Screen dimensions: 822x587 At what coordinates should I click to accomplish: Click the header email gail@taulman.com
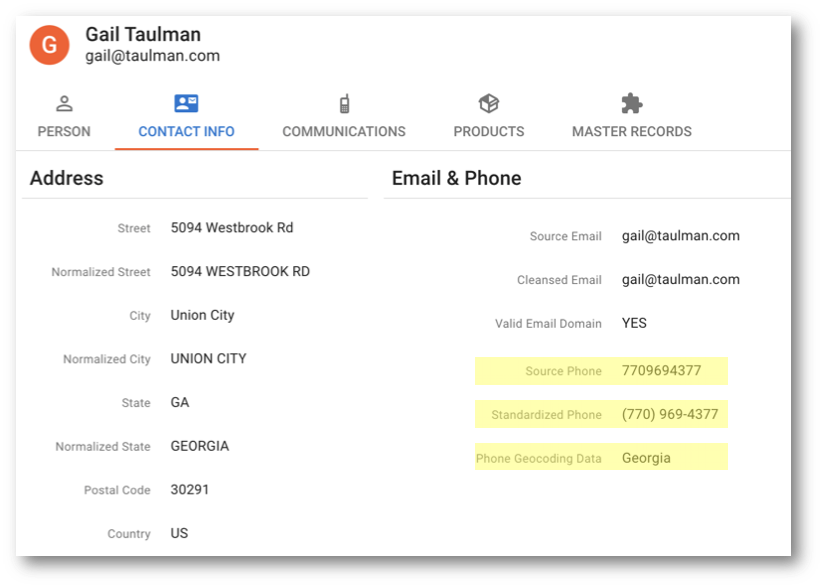click(x=153, y=56)
